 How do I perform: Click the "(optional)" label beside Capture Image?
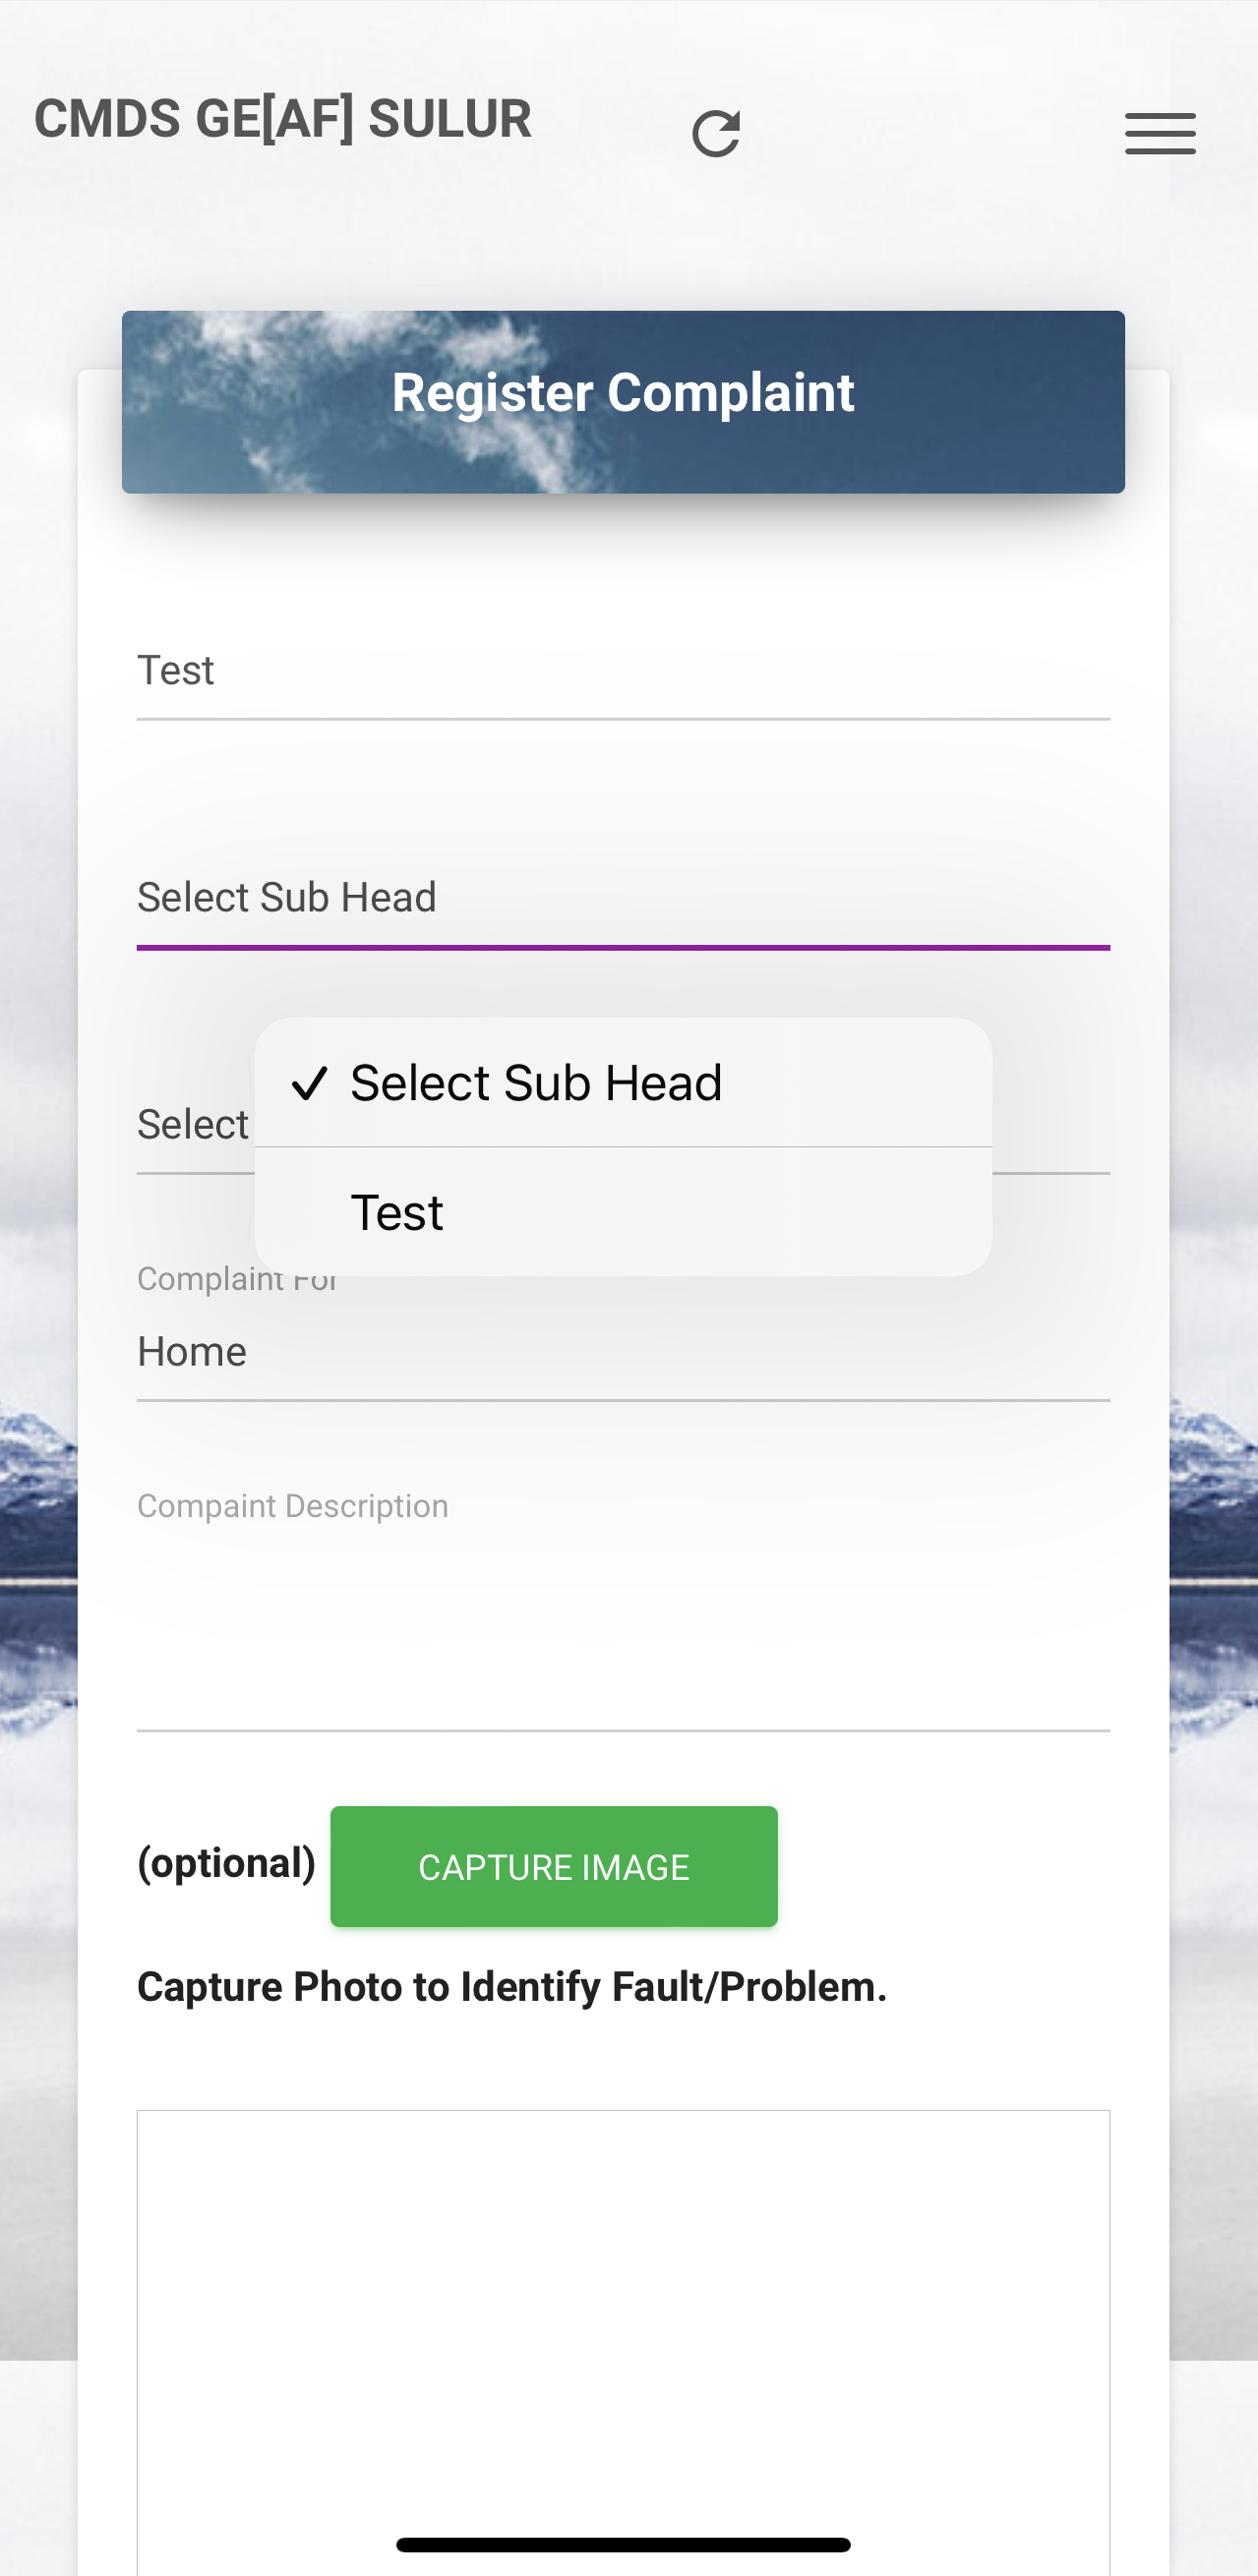226,1864
